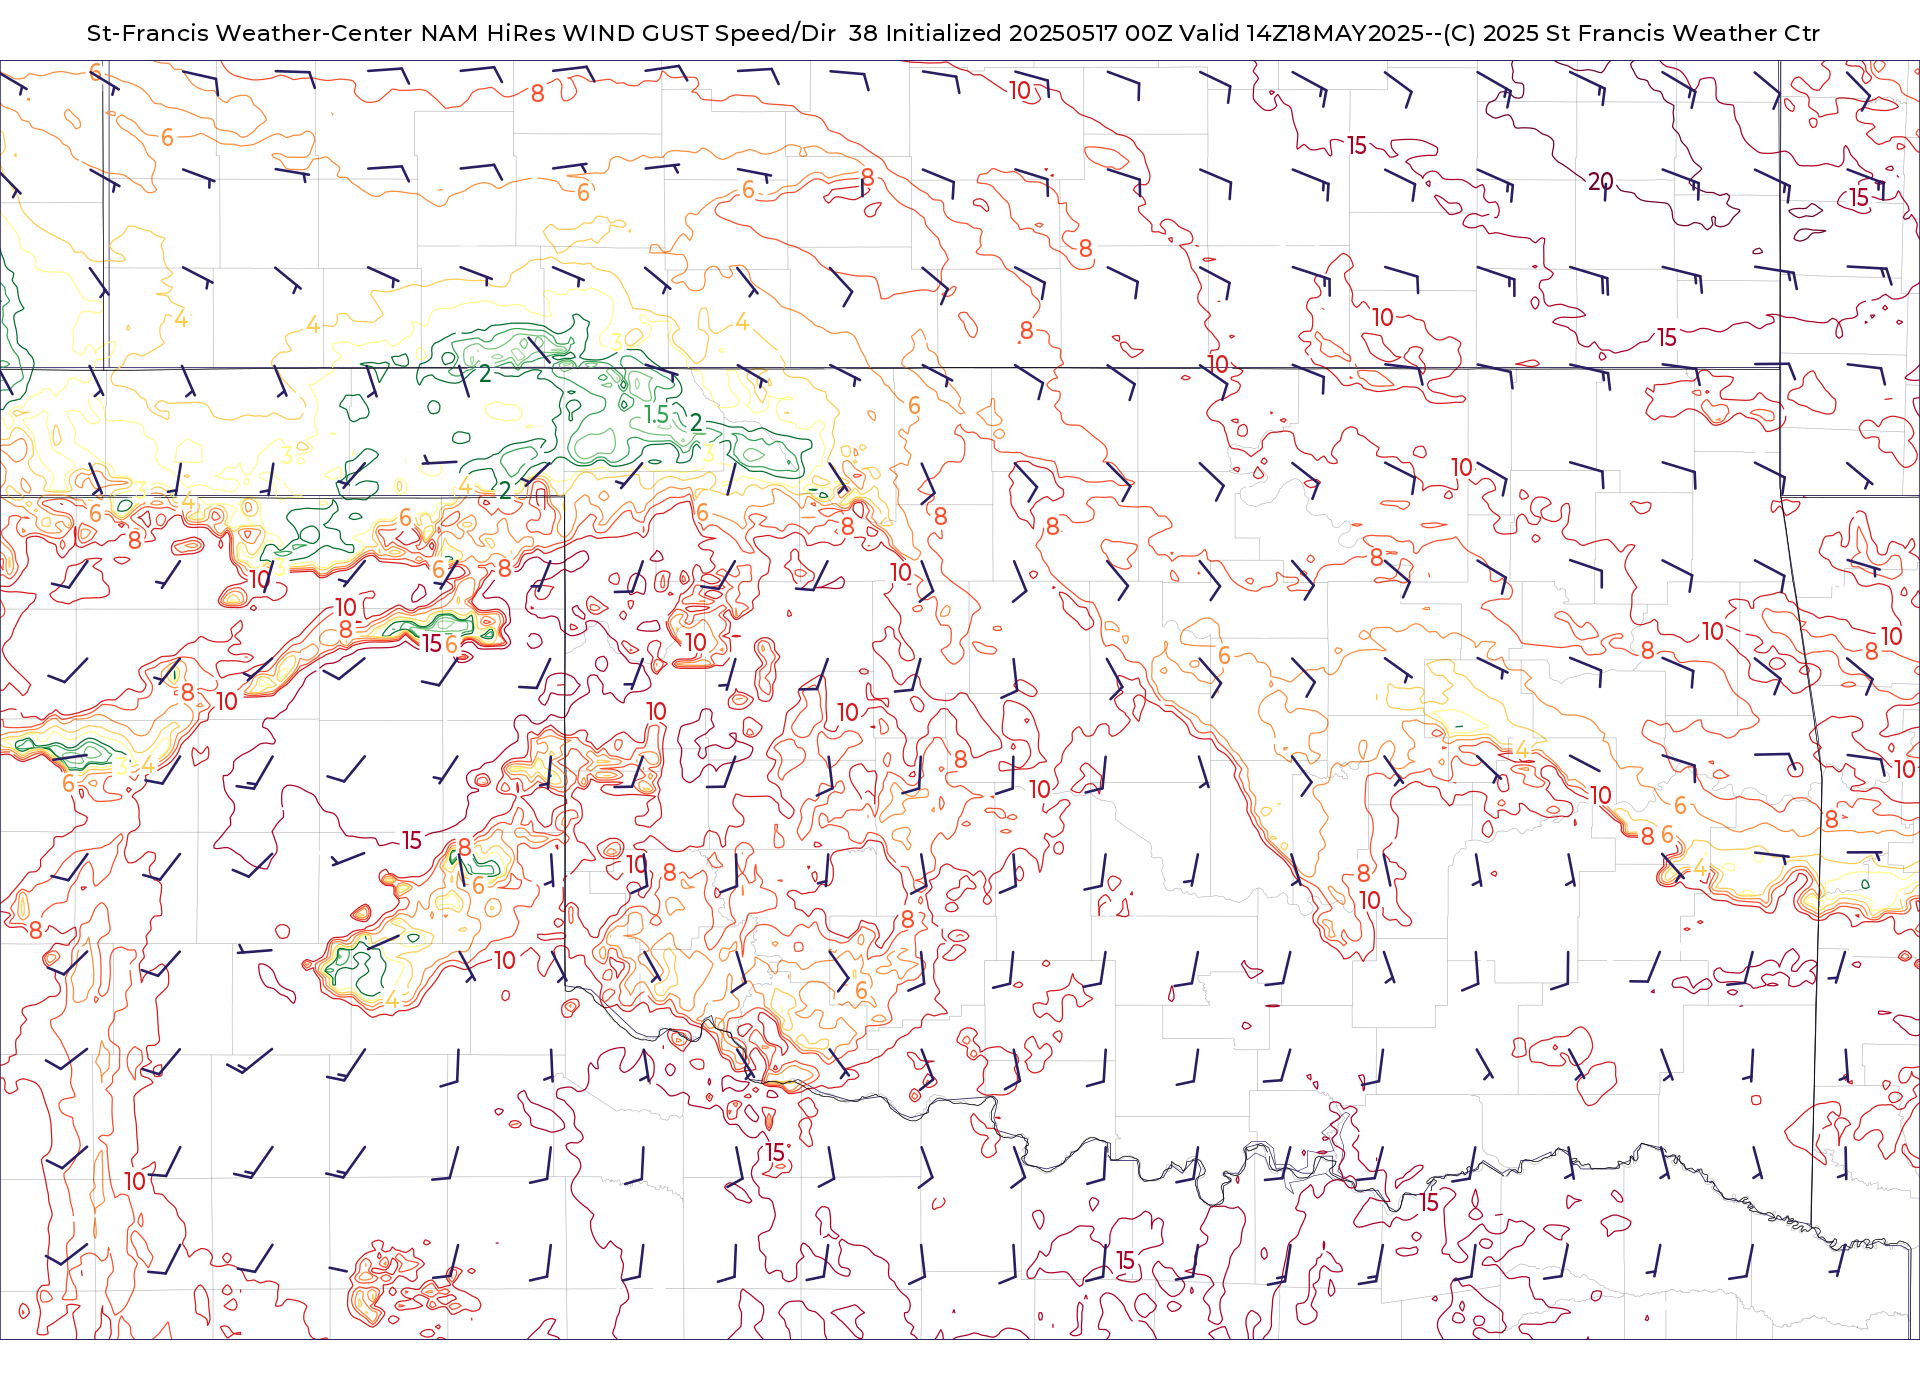Click the "St-Francis Weather-Center" title text
Viewport: 1920px width, 1400px height.
click(x=249, y=33)
